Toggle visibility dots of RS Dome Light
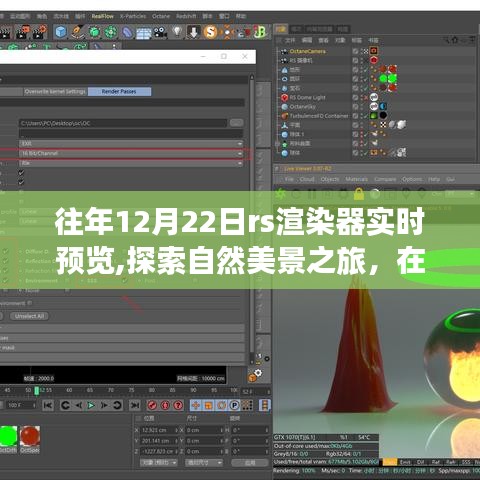480x480 pixels. pos(362,97)
